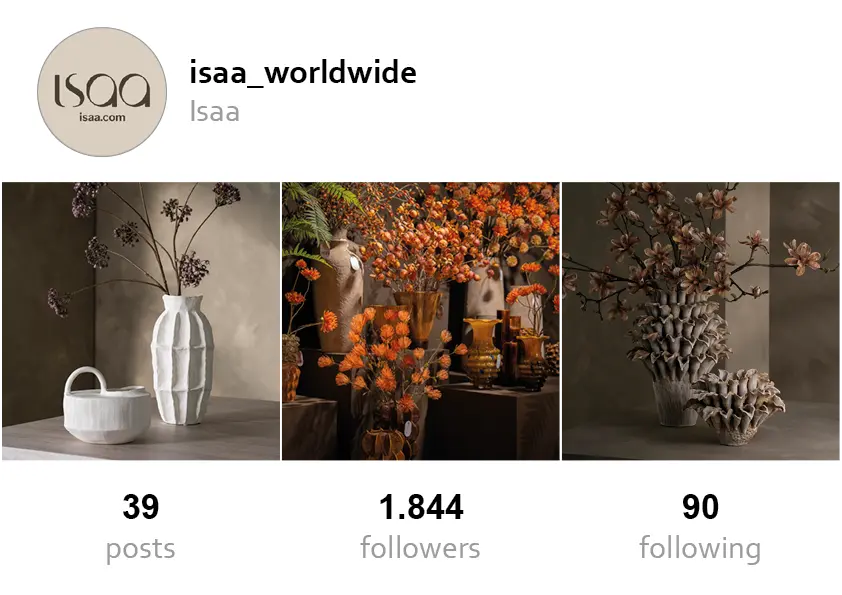842x595 pixels.
Task: Click the posts label
Action: [x=141, y=549]
